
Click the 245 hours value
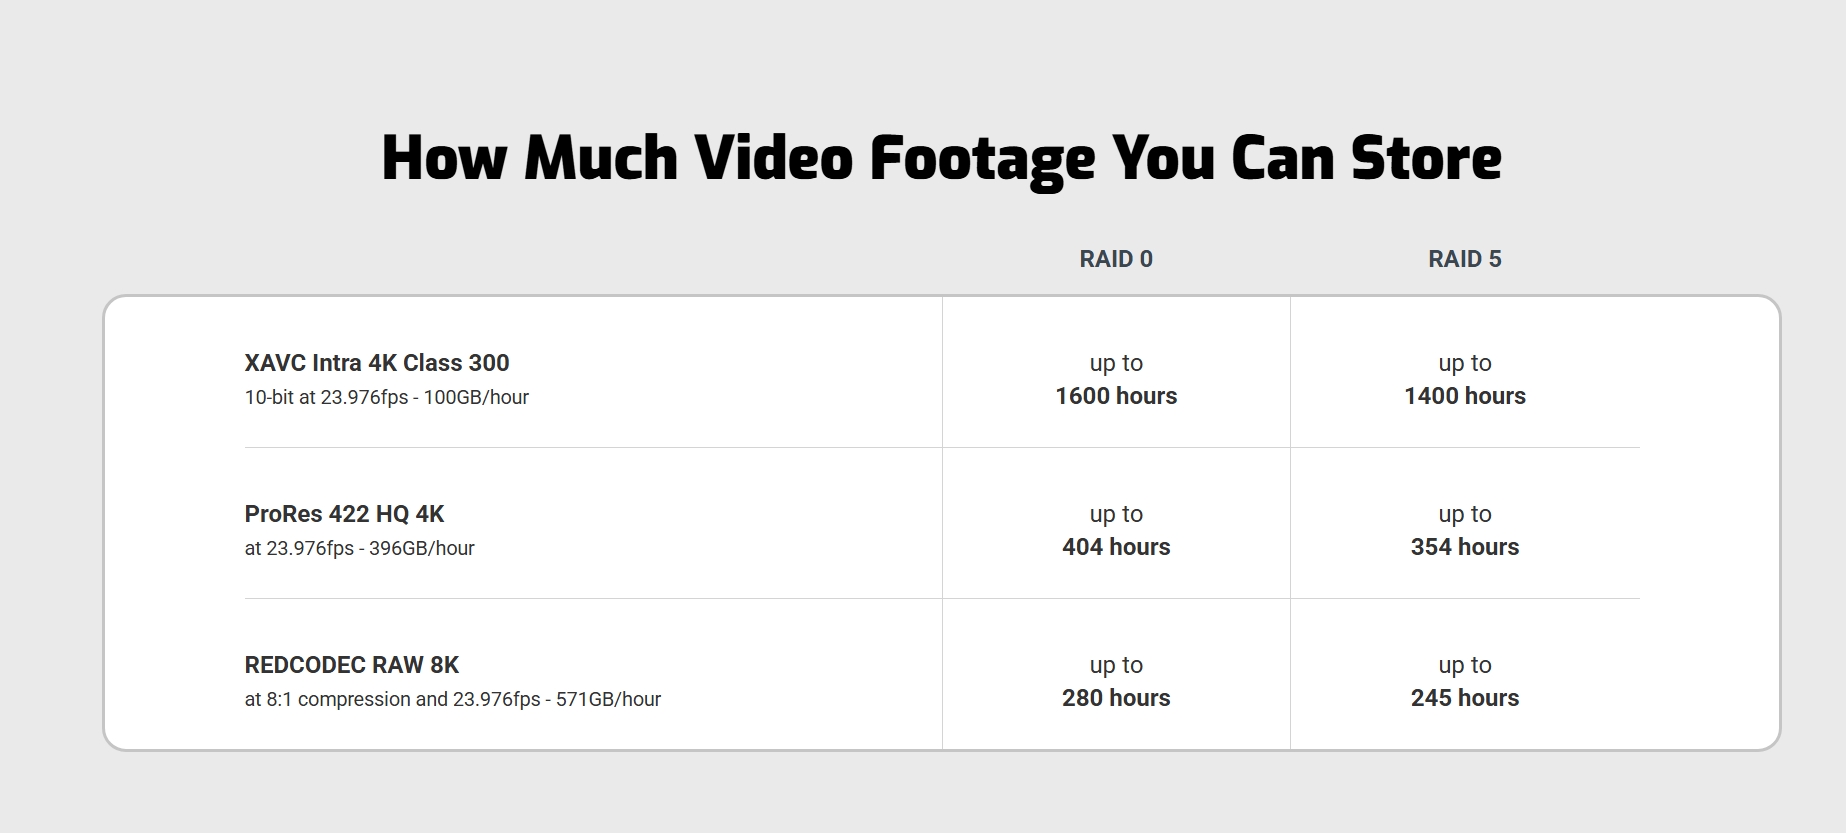pos(1464,698)
